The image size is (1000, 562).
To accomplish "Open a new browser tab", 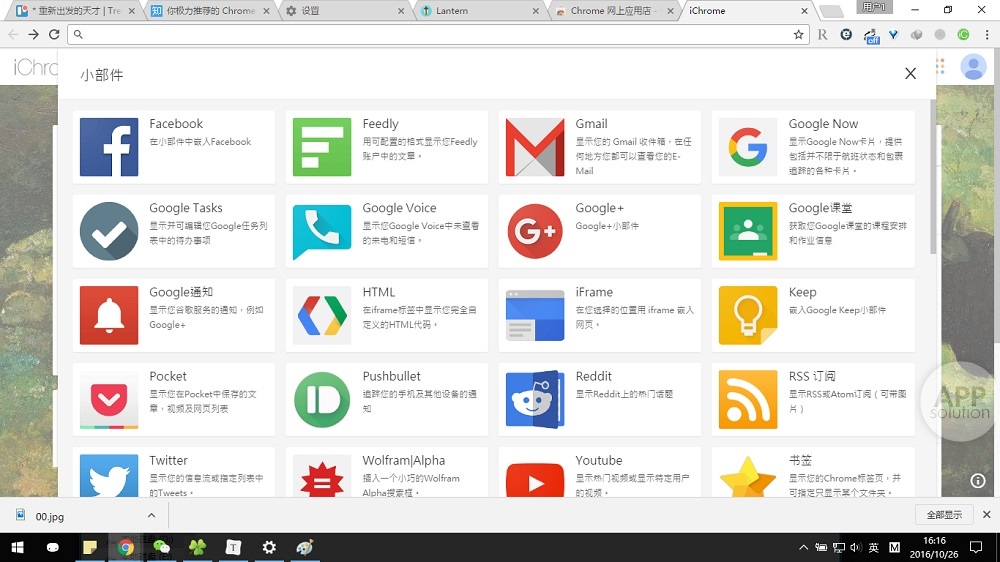I will pyautogui.click(x=831, y=11).
